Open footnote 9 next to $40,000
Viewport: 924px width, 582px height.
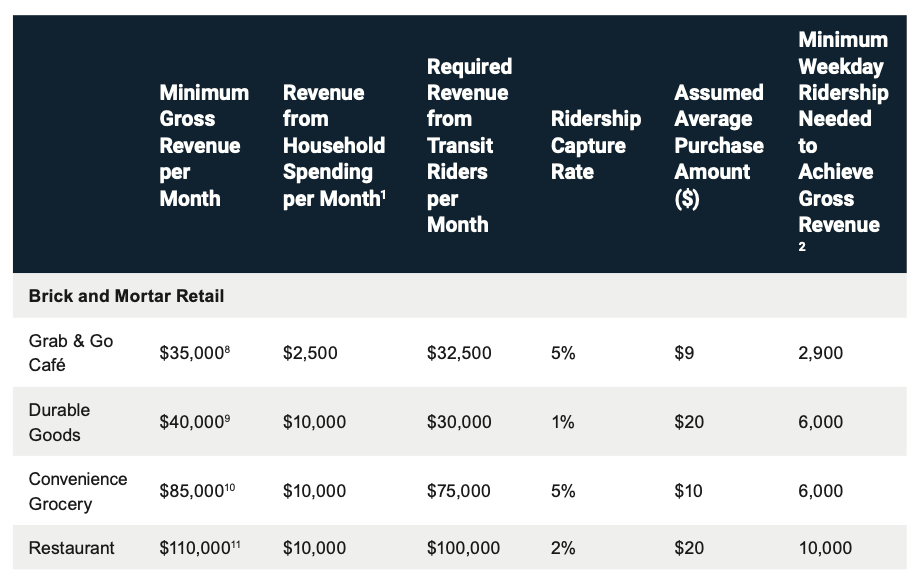click(227, 417)
